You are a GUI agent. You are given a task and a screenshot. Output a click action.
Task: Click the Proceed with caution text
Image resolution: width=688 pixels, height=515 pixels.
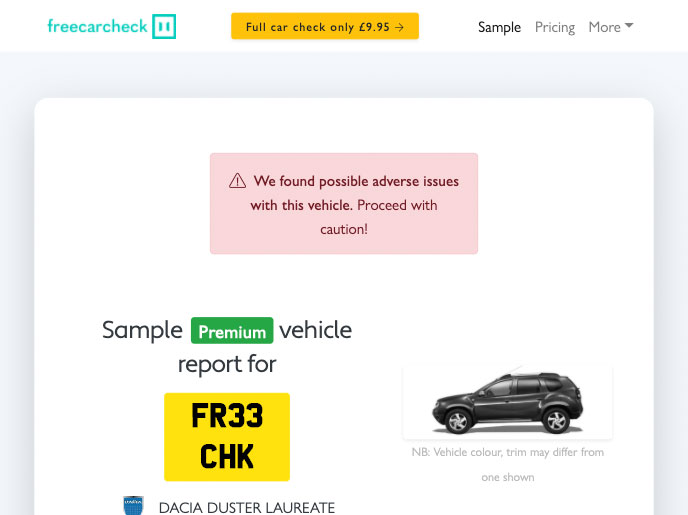tap(379, 217)
